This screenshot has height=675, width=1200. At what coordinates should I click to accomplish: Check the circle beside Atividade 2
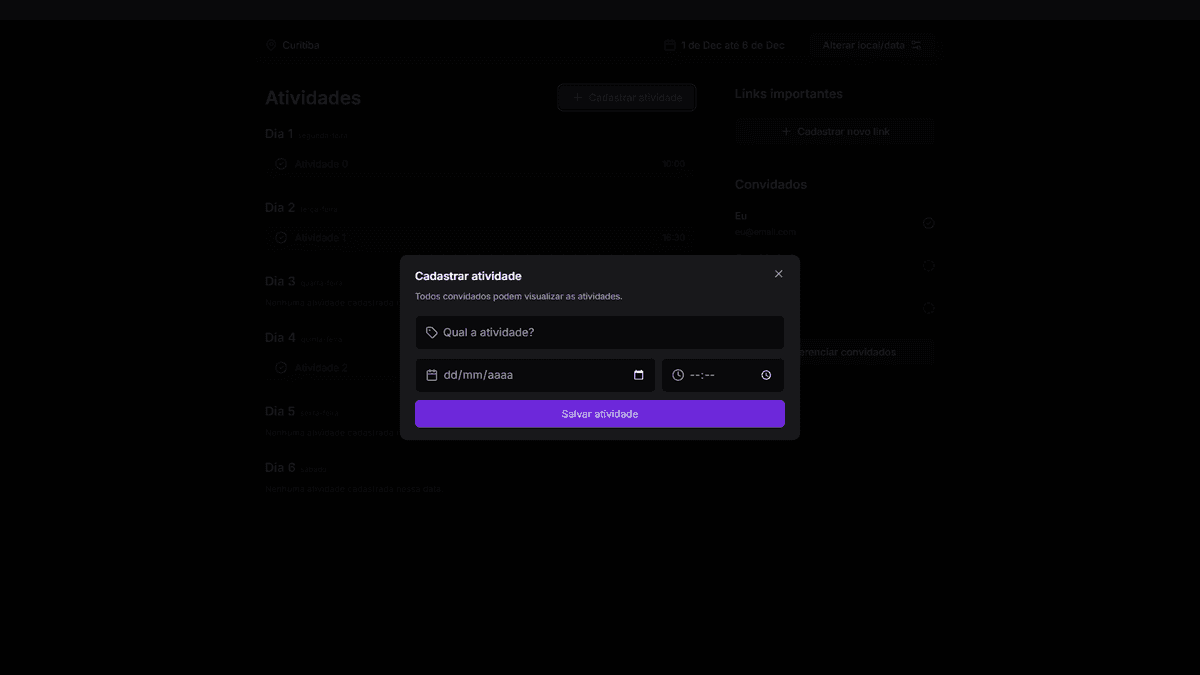pyautogui.click(x=280, y=367)
